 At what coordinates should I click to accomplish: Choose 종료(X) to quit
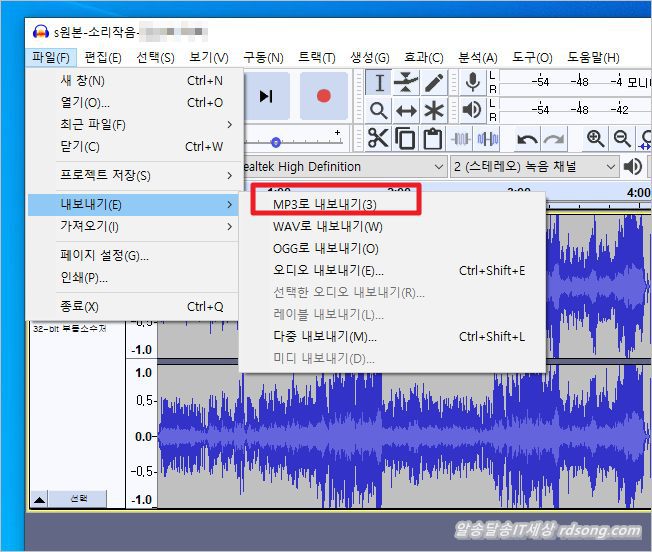point(133,307)
